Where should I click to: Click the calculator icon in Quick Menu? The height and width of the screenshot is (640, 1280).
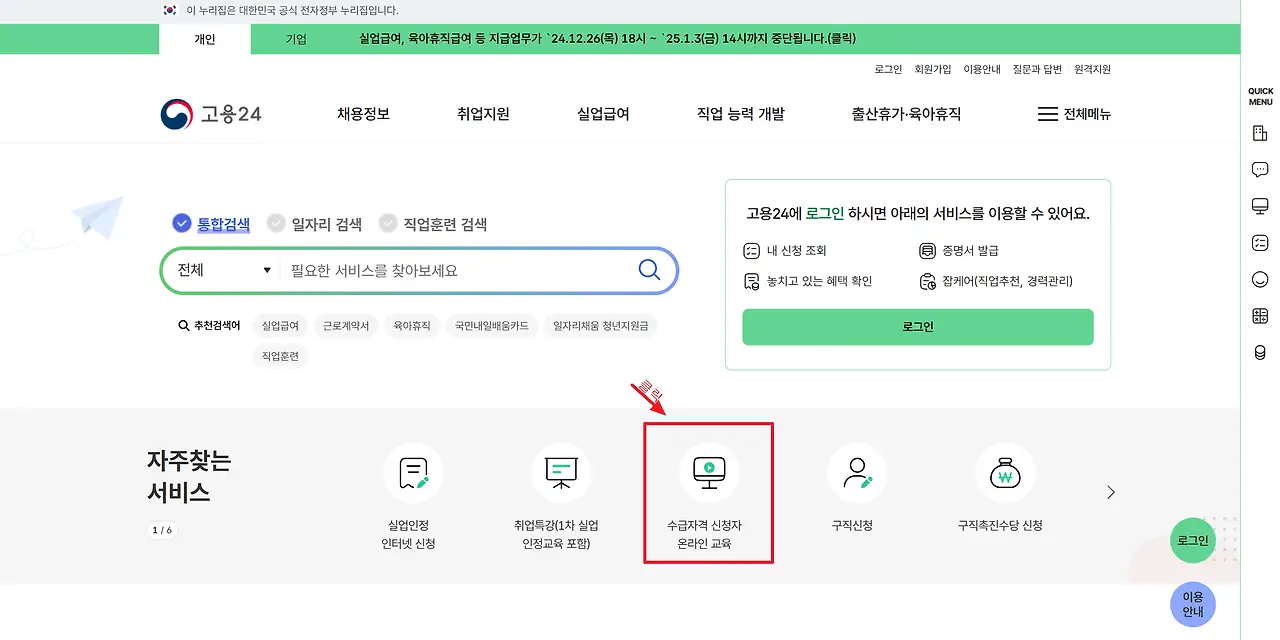[1260, 316]
